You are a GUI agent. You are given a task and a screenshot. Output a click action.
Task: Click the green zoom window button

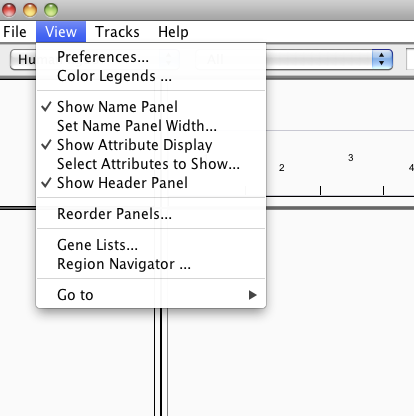[x=51, y=10]
